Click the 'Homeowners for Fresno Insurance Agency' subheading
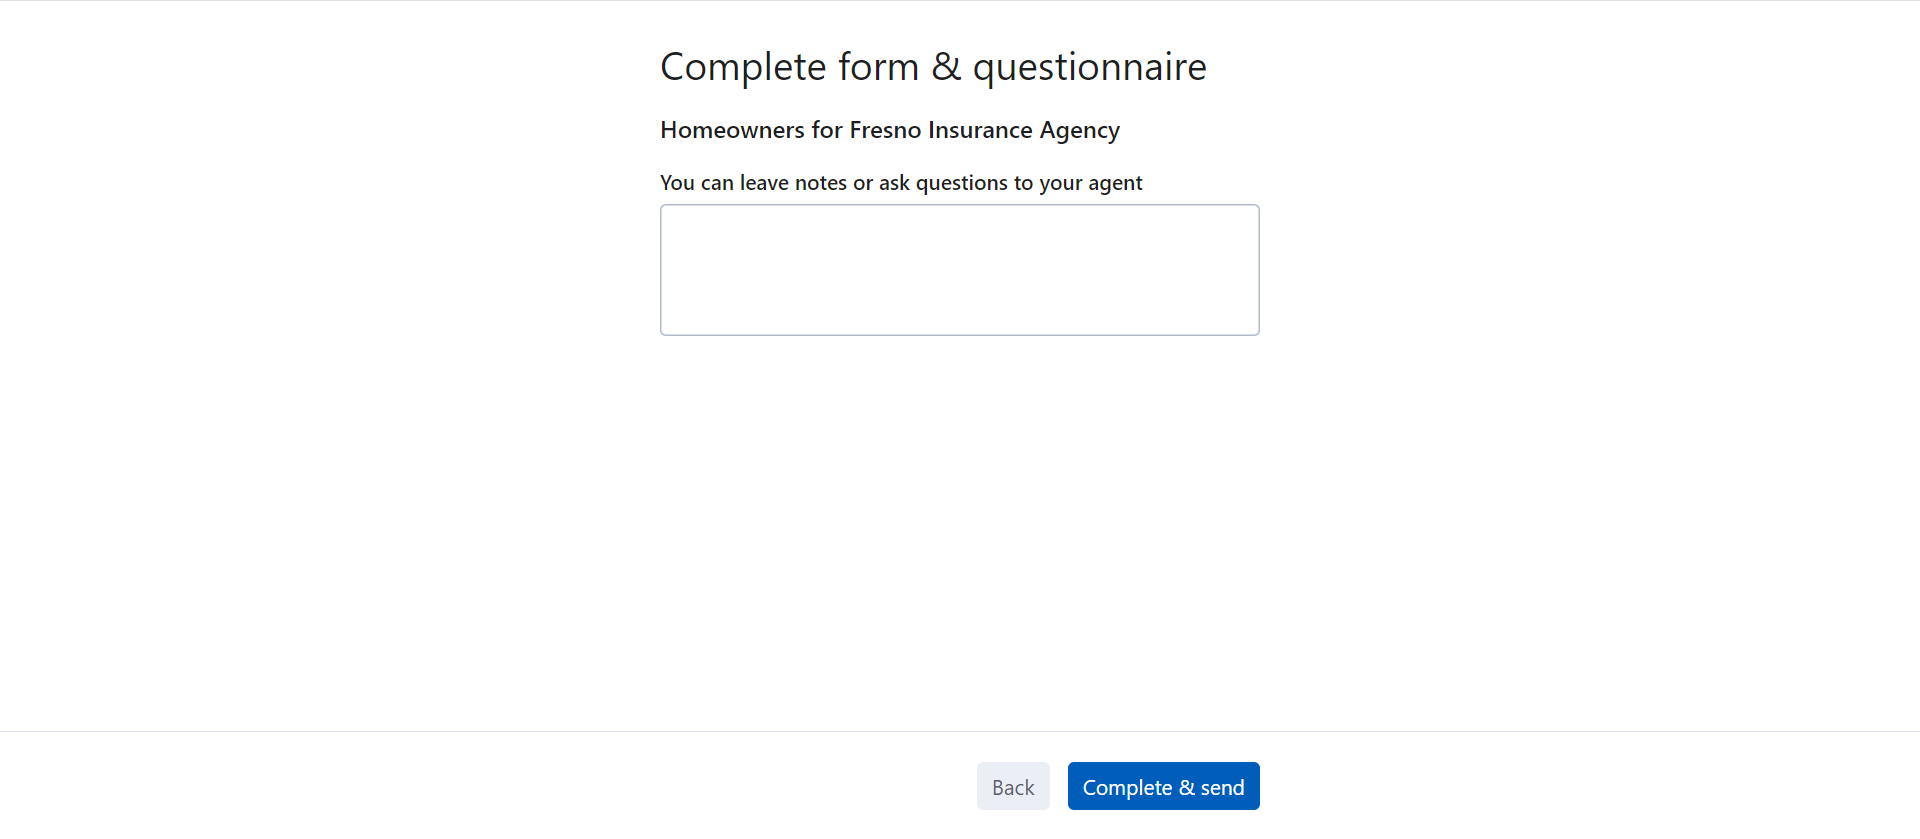Viewport: 1920px width, 839px height. (889, 130)
